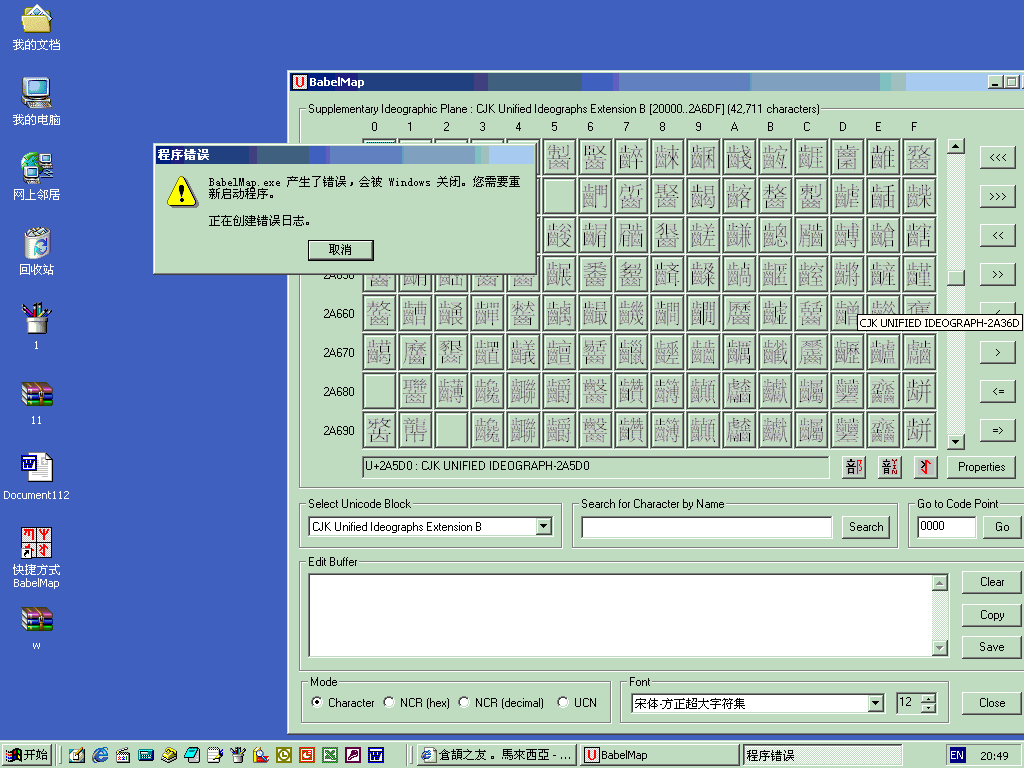1024x768 pixels.
Task: Click the >> navigation button
Action: pos(998,274)
